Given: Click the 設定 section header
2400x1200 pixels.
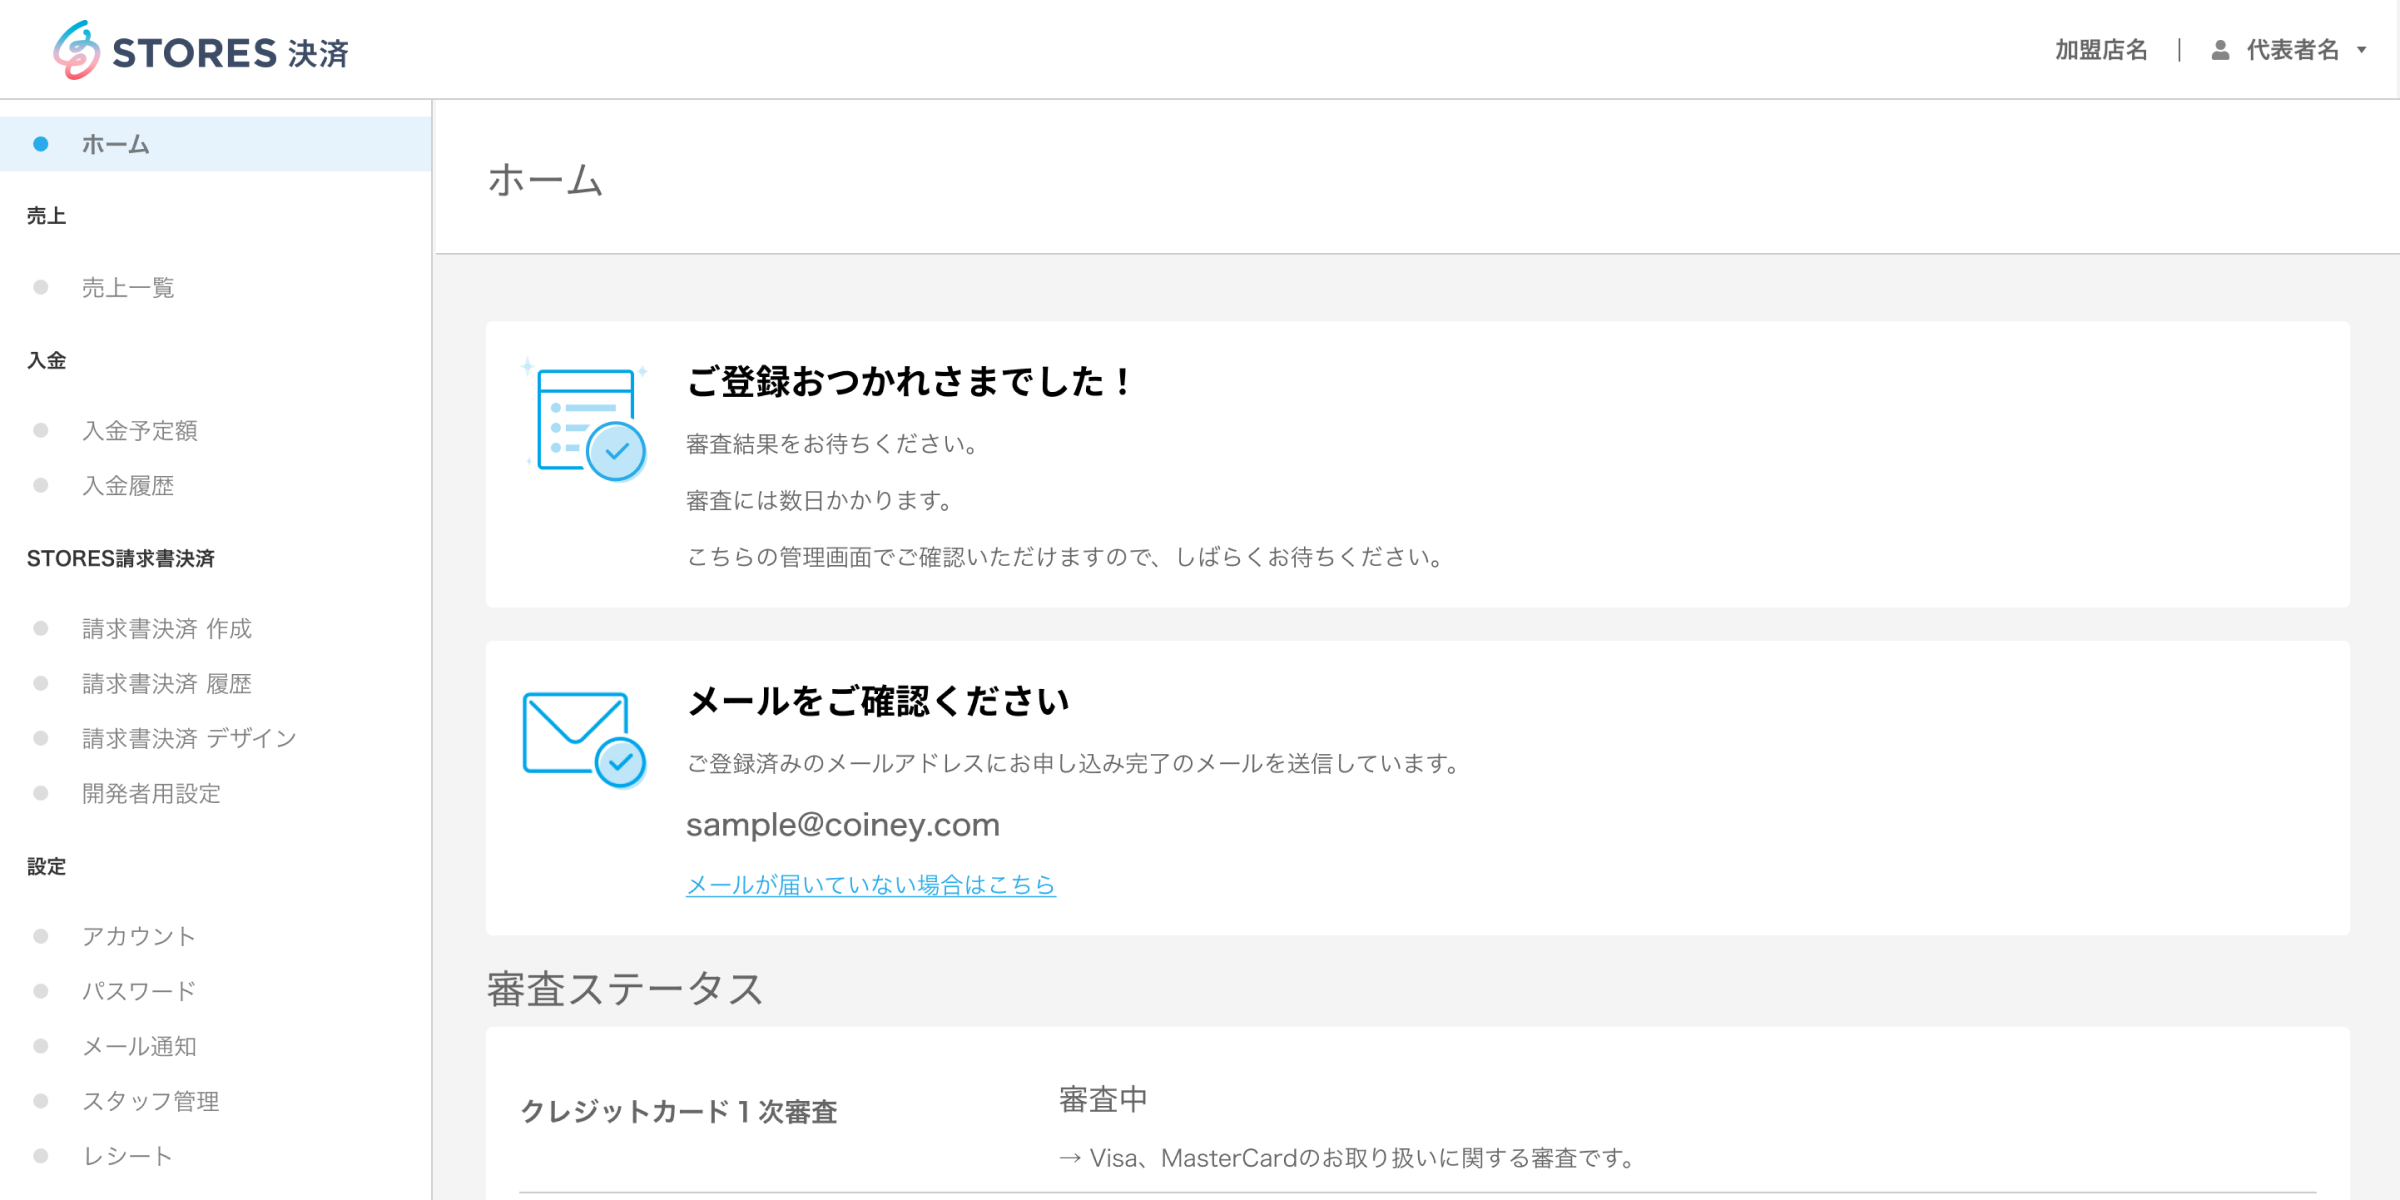Looking at the screenshot, I should click(x=46, y=867).
